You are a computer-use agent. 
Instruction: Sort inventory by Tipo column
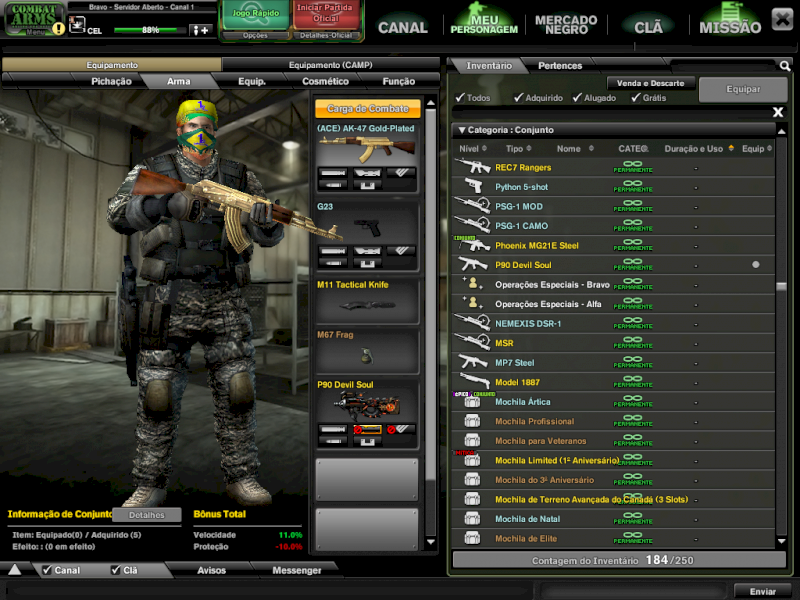point(518,148)
